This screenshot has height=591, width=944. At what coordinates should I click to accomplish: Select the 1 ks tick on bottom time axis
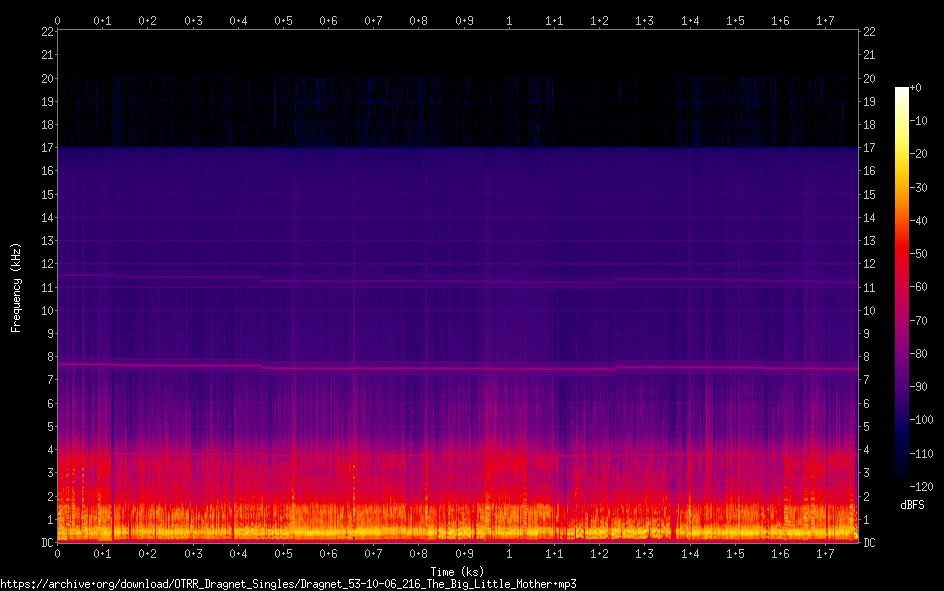pyautogui.click(x=510, y=554)
